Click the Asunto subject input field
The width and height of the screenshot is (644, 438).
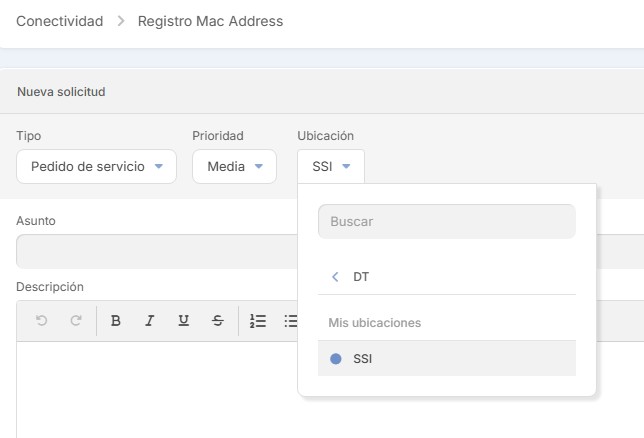tap(150, 251)
